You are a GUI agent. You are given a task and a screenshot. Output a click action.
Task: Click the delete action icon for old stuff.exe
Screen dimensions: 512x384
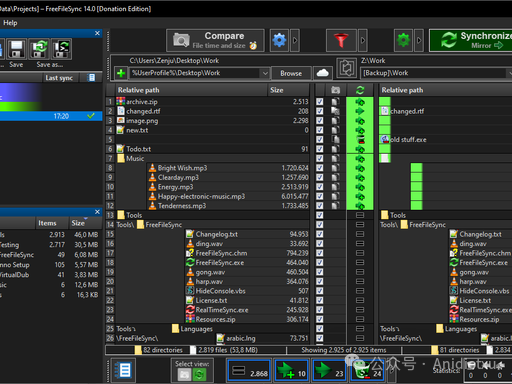(360, 139)
